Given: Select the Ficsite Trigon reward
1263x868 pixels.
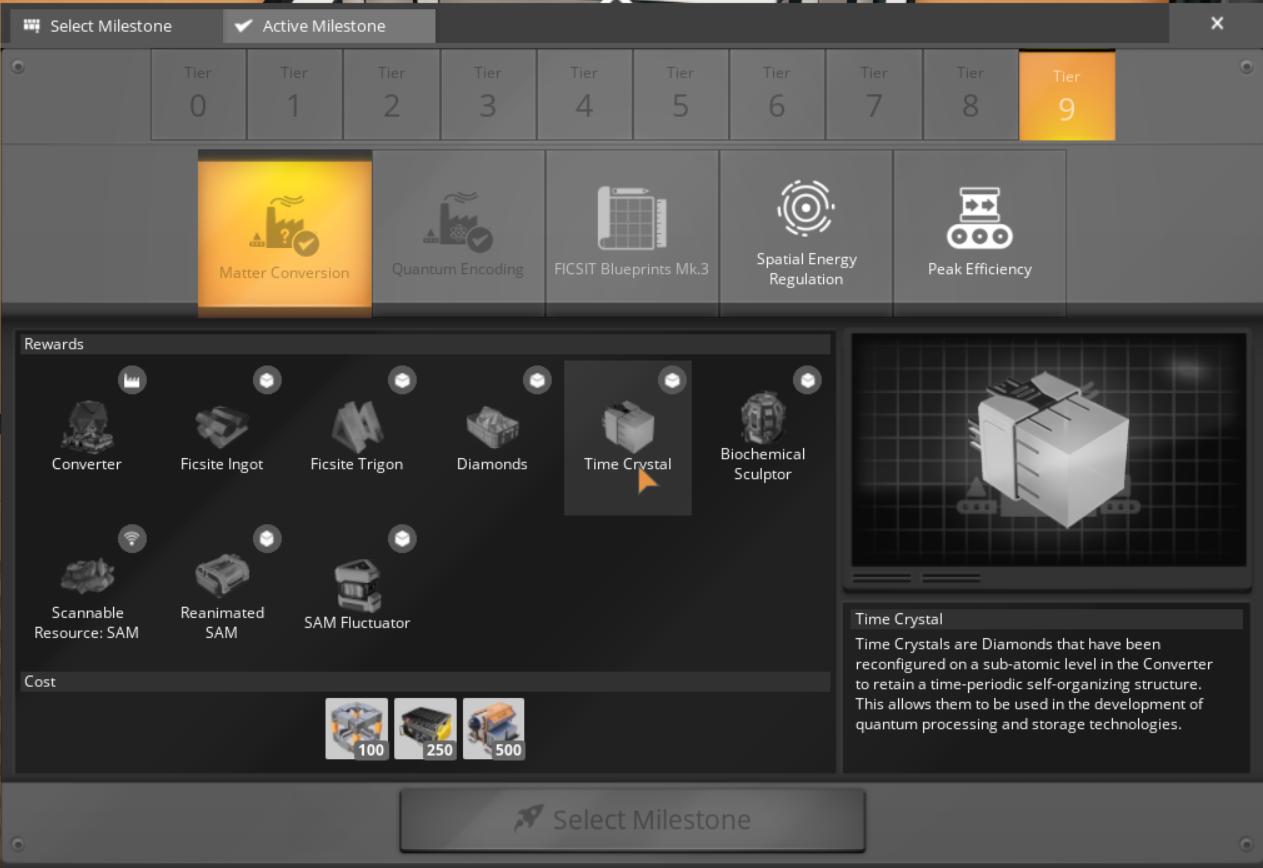Looking at the screenshot, I should [x=356, y=425].
